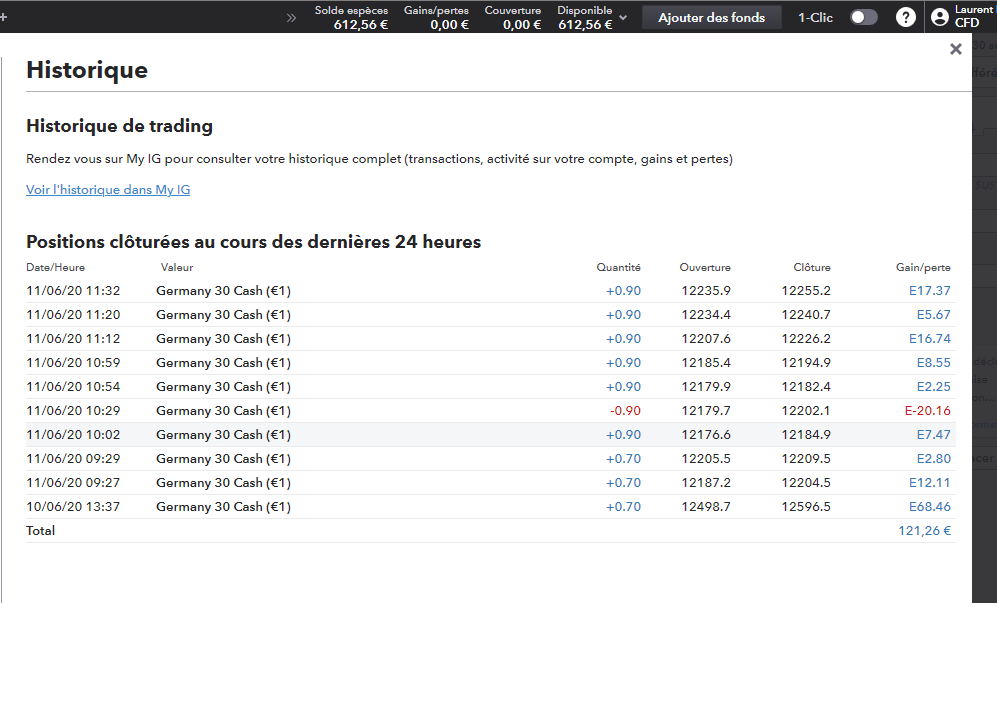The height and width of the screenshot is (717, 997).
Task: Select the row dated 11/06/20 11:12
Action: [491, 339]
